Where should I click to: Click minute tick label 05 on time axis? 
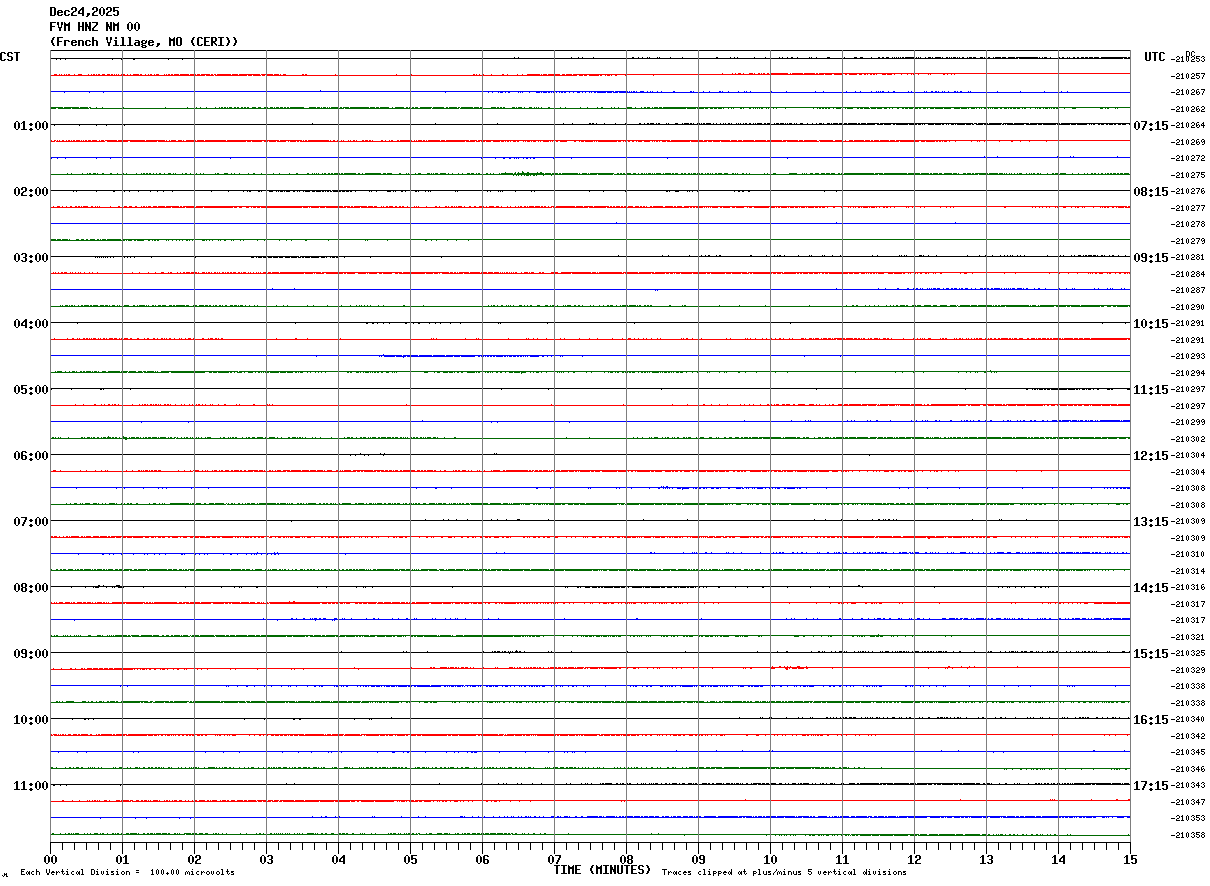(x=410, y=859)
